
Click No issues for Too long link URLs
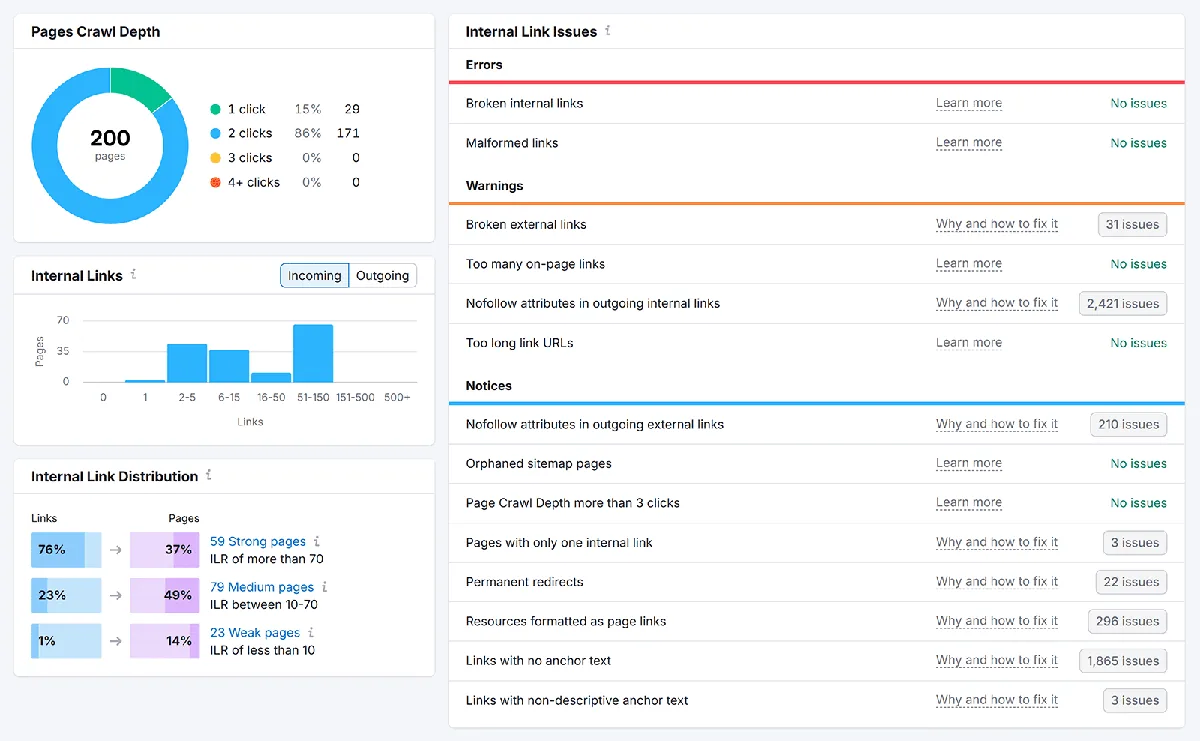1139,343
